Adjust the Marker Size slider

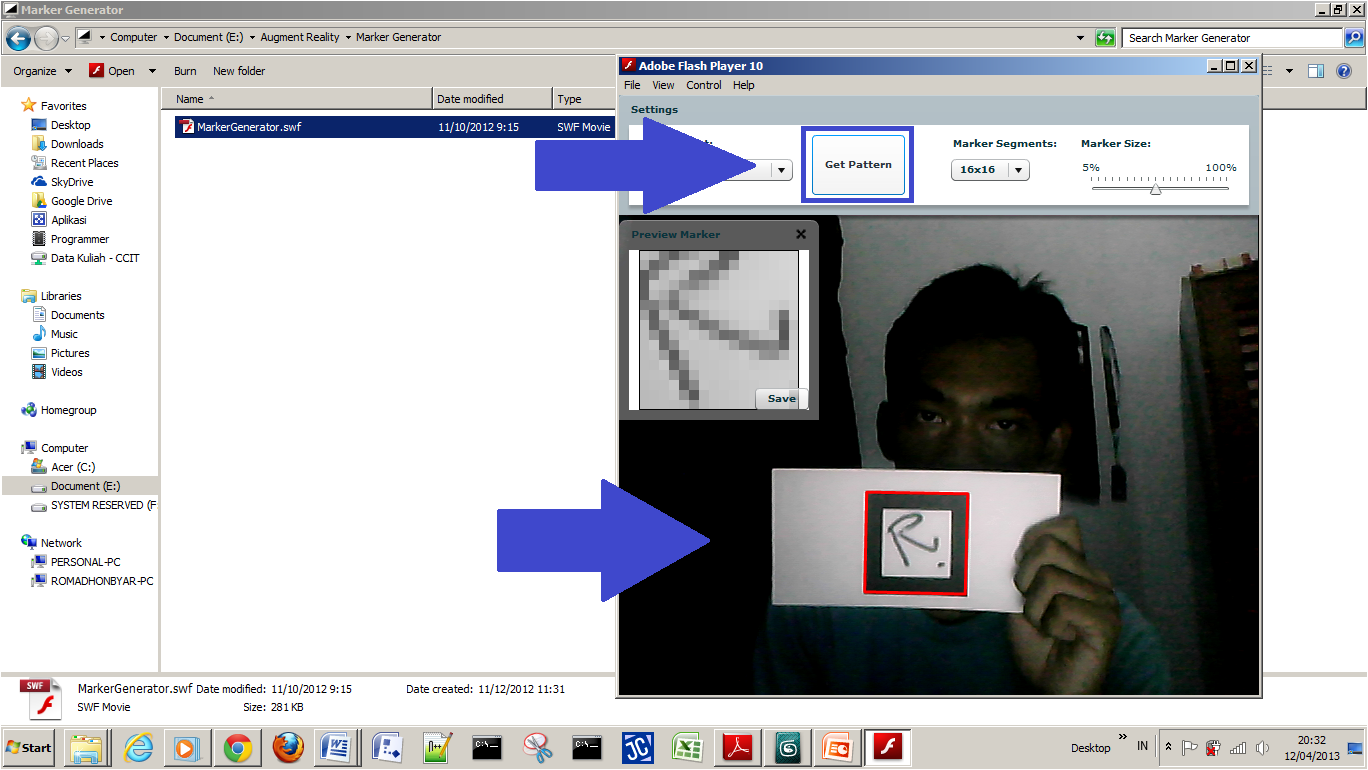(x=1157, y=187)
